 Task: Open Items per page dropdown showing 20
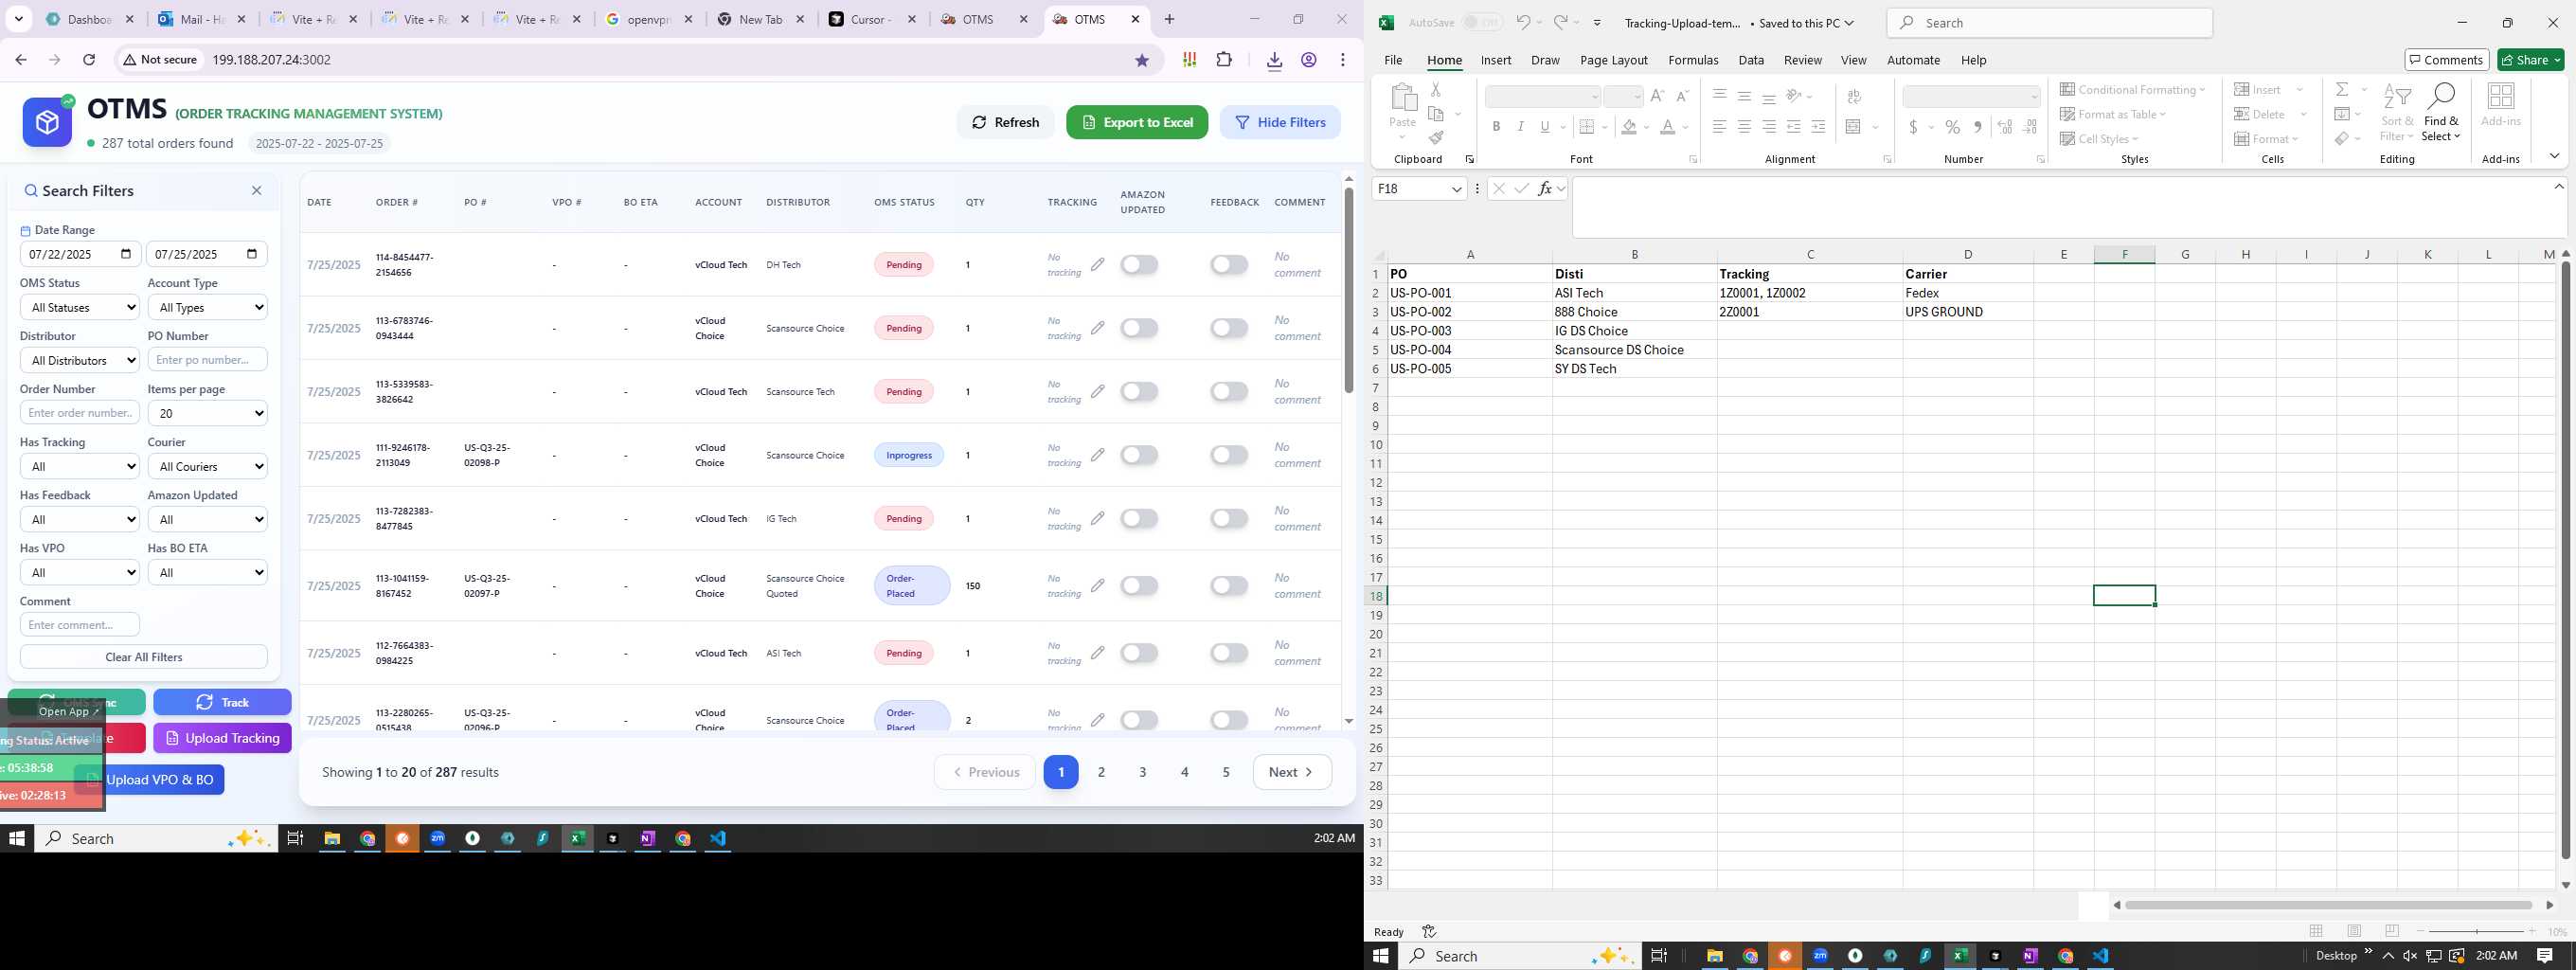[x=208, y=413]
